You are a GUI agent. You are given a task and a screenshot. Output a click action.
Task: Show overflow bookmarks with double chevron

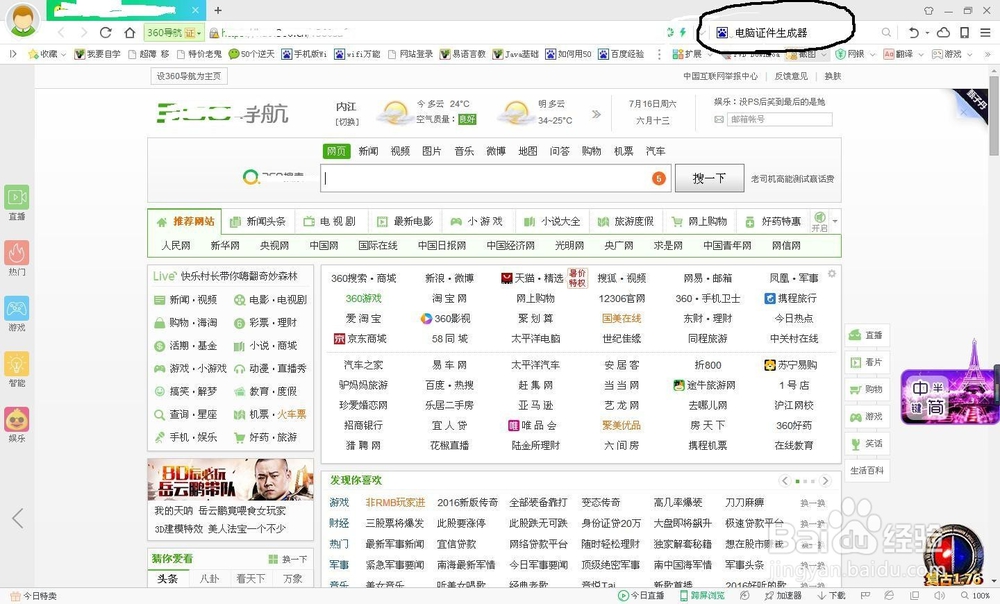[x=988, y=55]
